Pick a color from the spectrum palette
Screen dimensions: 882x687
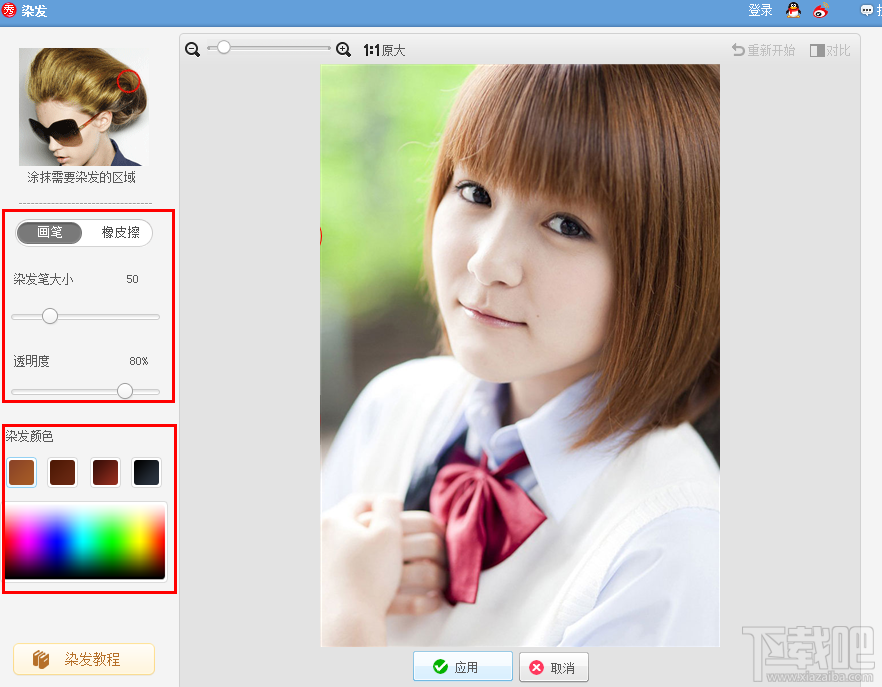point(86,542)
